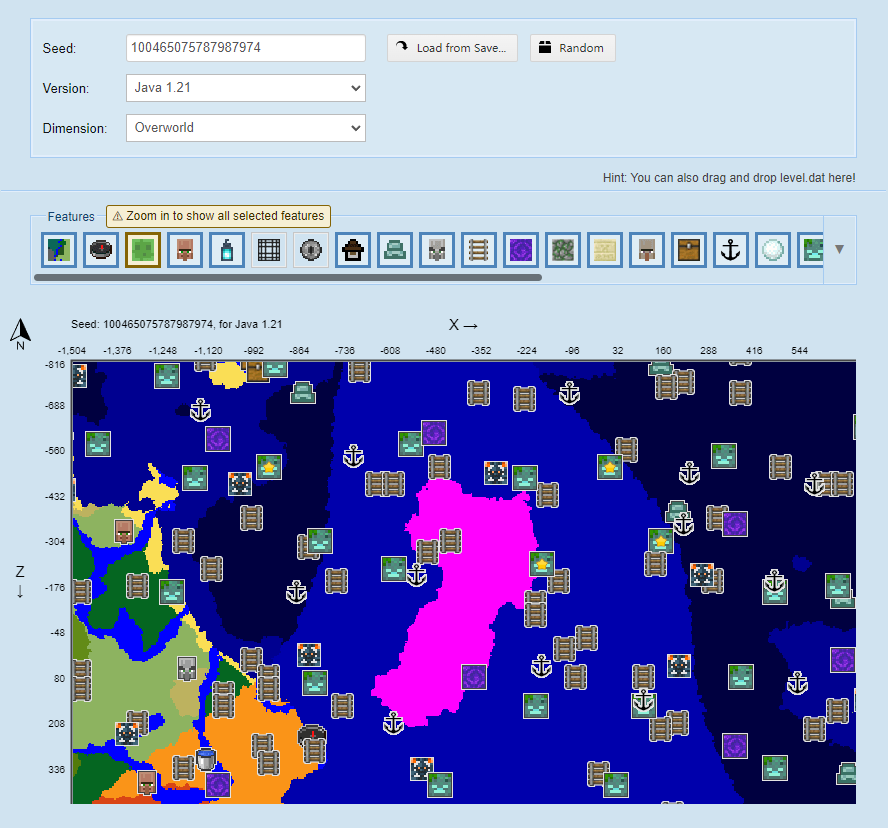Click the Ocean Ruin icon in Features bar
Screen dimensions: 888x828
tap(810, 250)
